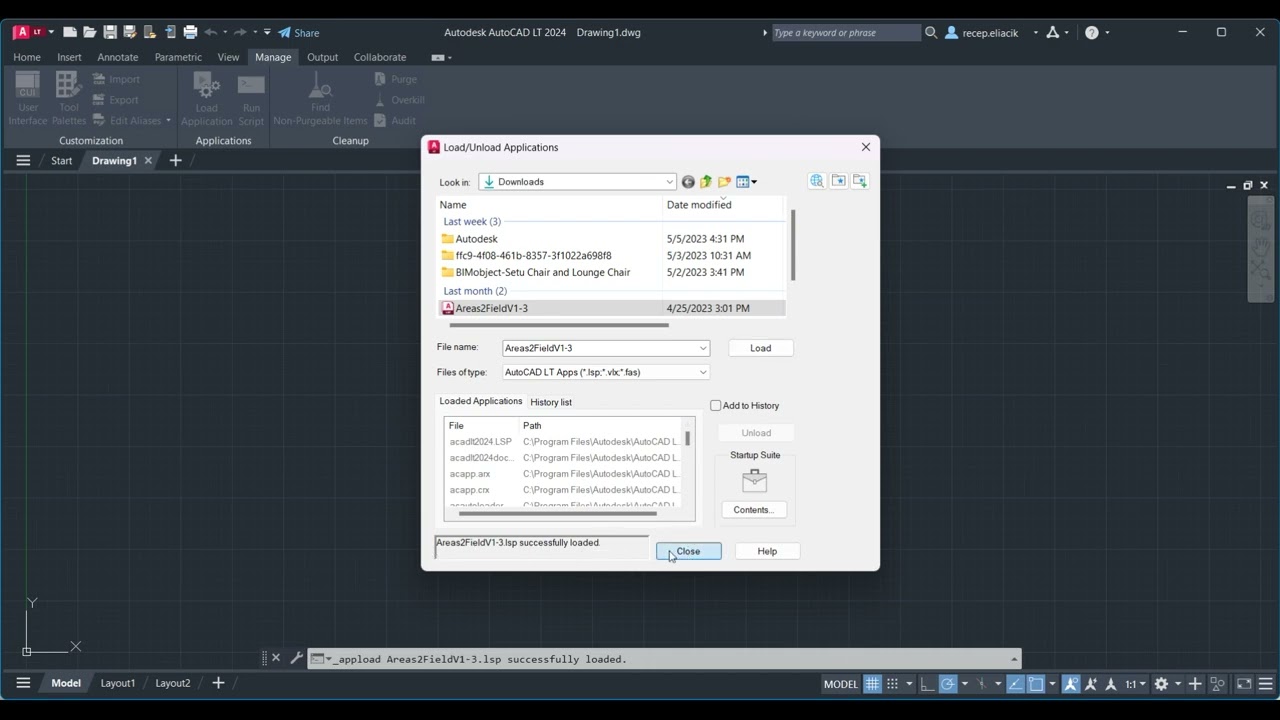Switch to the Layout1 tab
The width and height of the screenshot is (1280, 720).
coord(117,683)
